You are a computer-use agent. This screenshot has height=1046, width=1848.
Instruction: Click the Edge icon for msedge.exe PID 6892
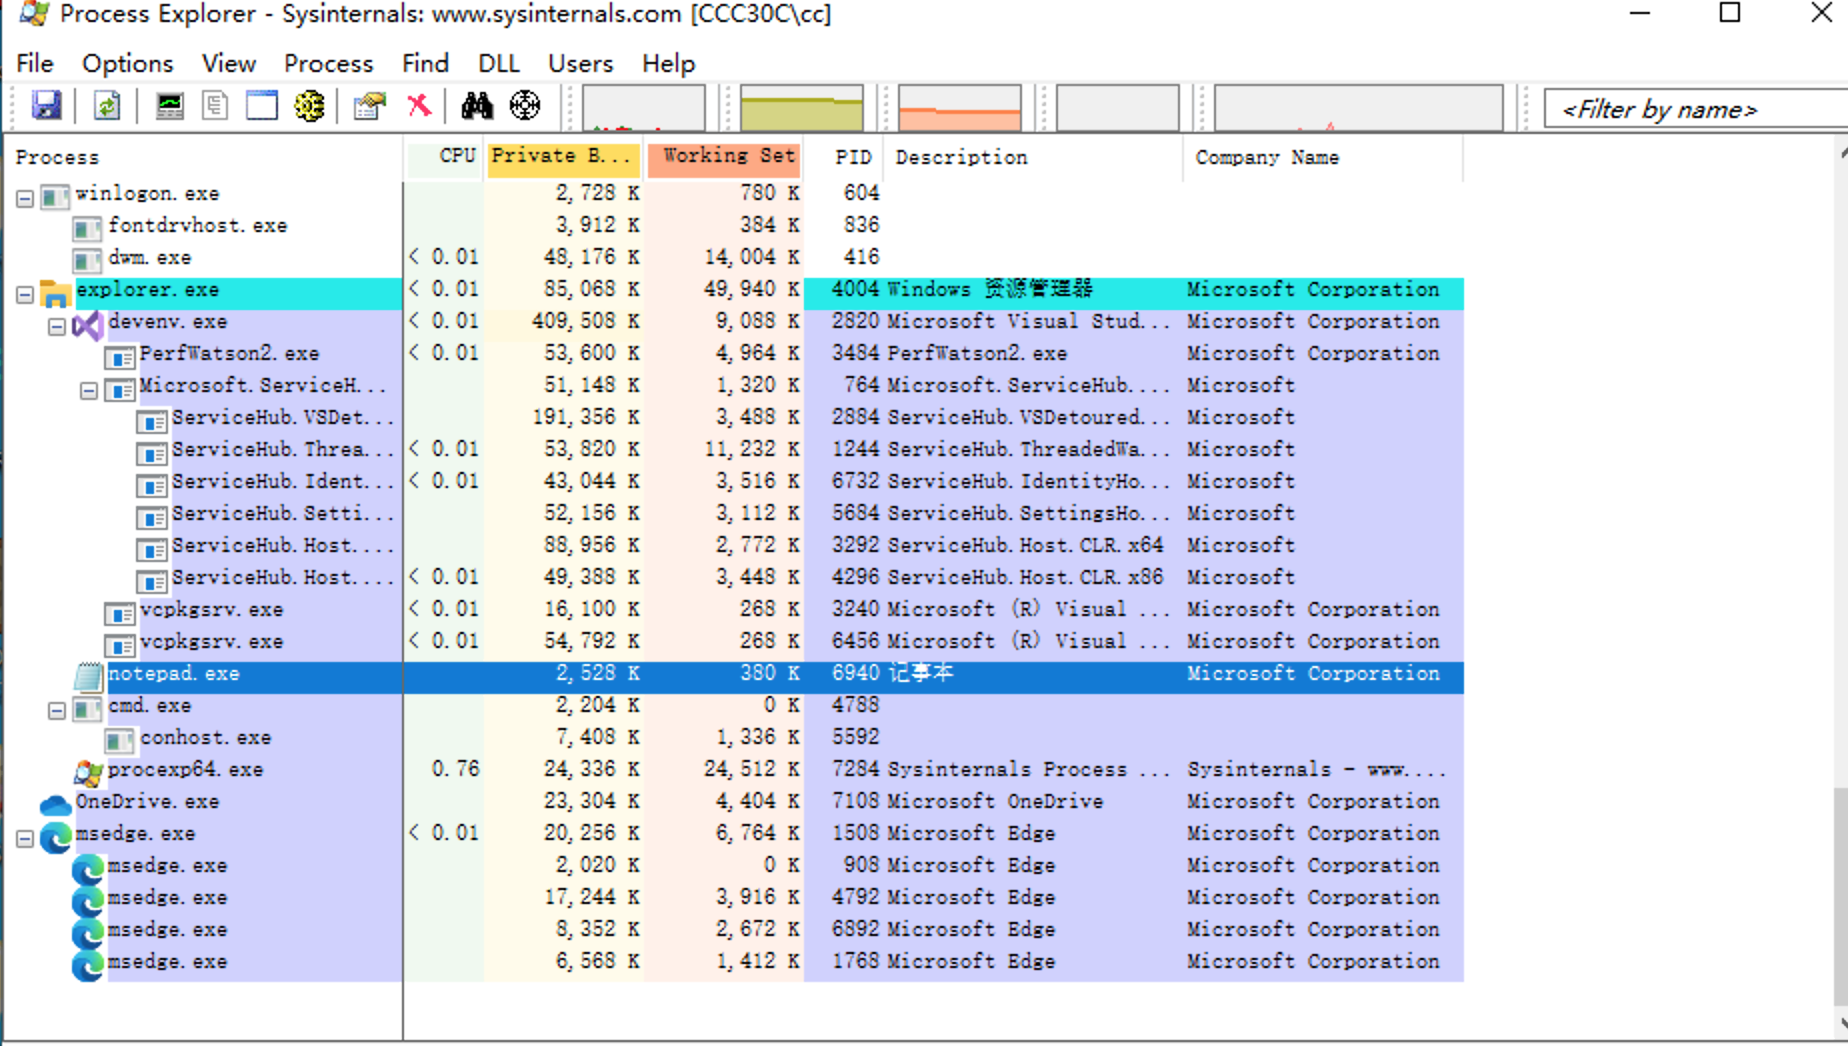point(88,931)
